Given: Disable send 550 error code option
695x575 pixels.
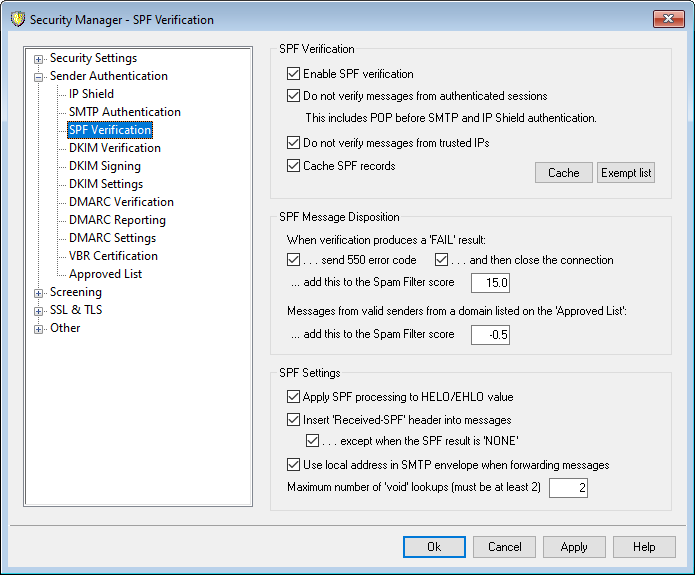Looking at the screenshot, I should 293,260.
